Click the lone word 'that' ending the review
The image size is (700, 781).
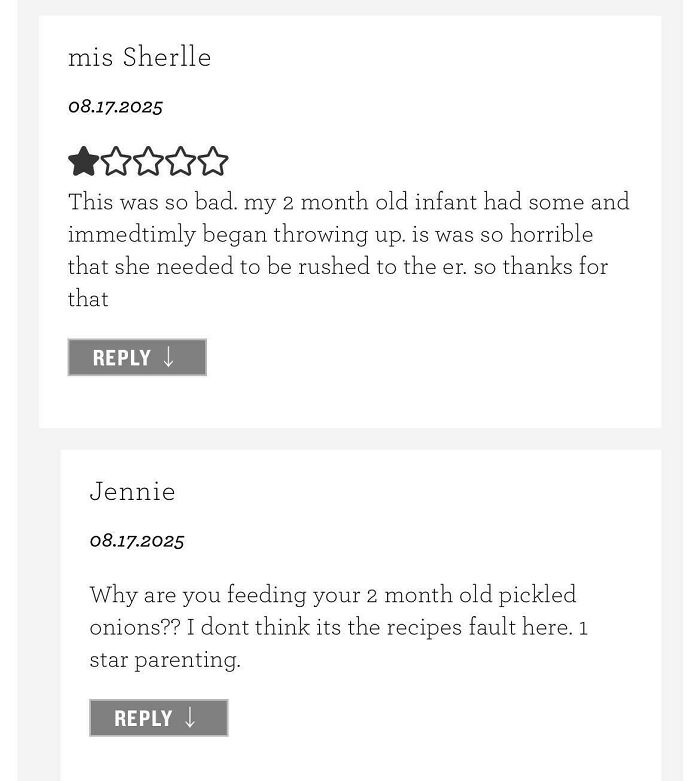pyautogui.click(x=88, y=298)
